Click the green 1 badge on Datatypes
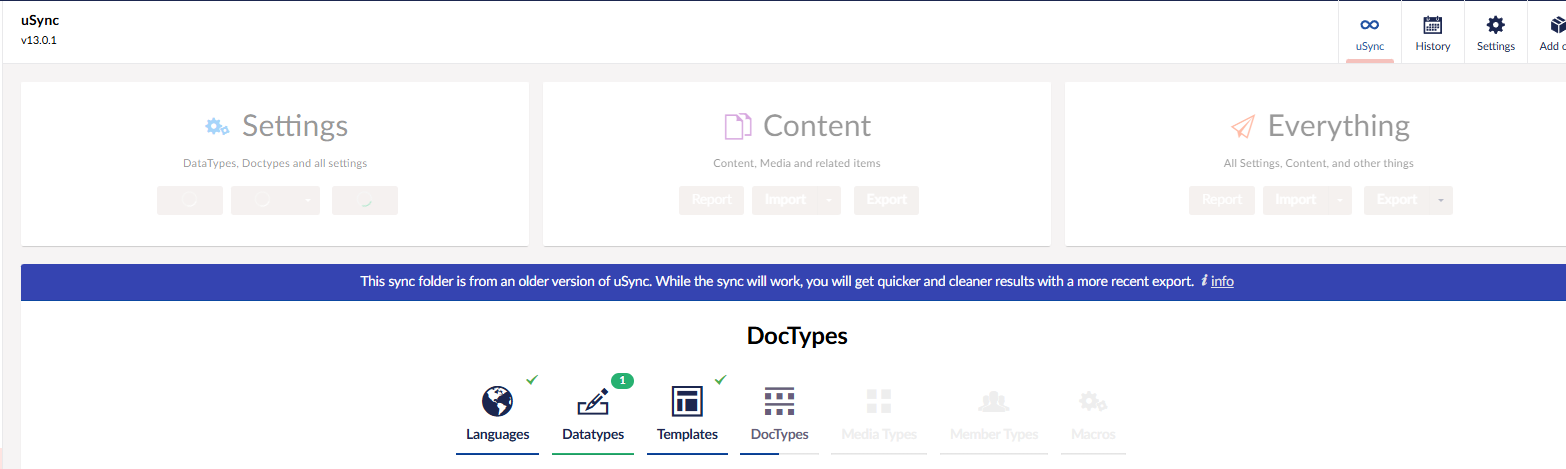Screen dimensions: 1566x469 pyautogui.click(x=622, y=380)
